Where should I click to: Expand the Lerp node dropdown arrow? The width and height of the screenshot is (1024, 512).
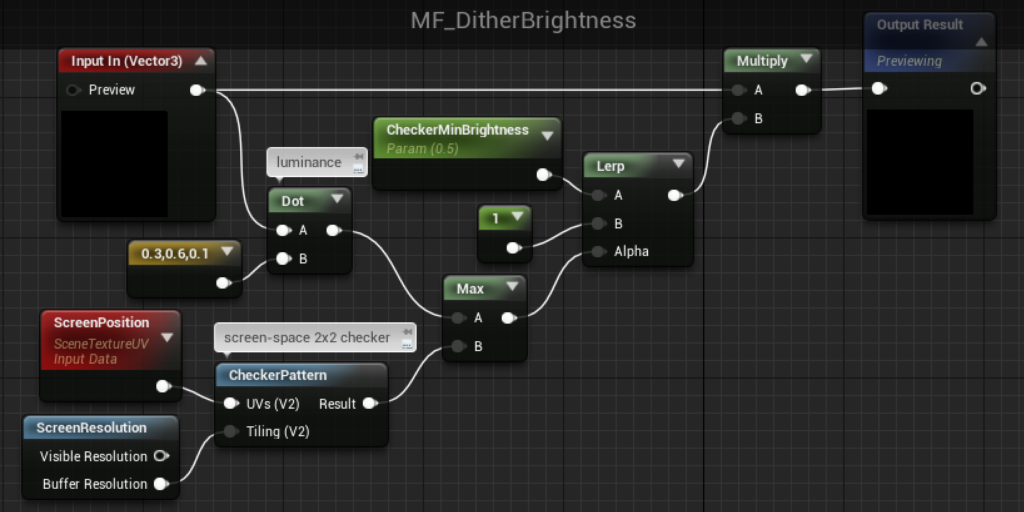679,164
